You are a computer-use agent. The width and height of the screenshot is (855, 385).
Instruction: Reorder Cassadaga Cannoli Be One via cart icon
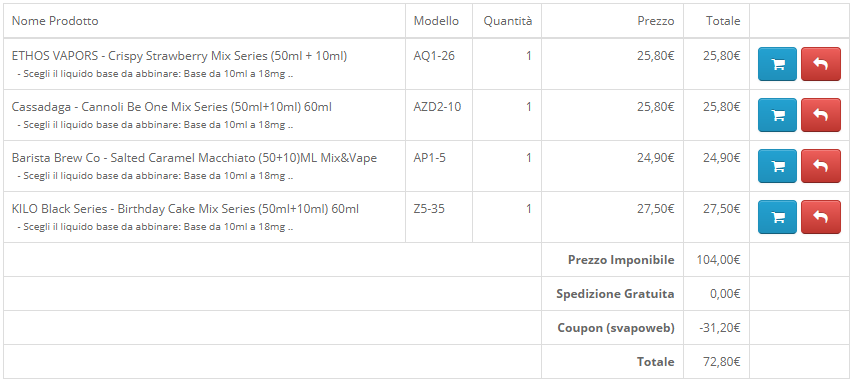pyautogui.click(x=777, y=115)
